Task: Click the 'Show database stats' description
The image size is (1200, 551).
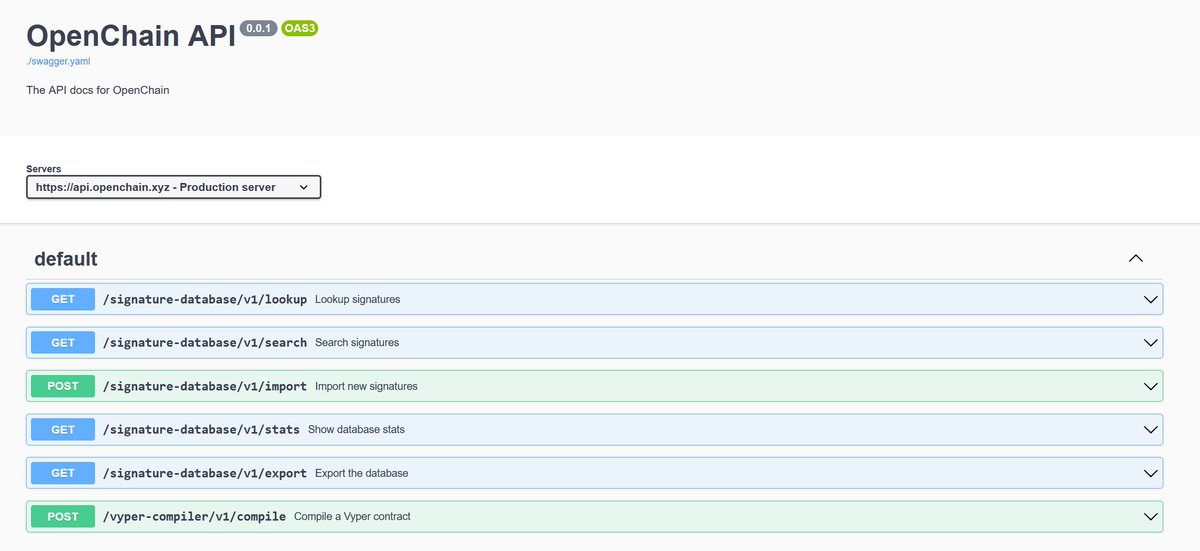Action: [356, 430]
